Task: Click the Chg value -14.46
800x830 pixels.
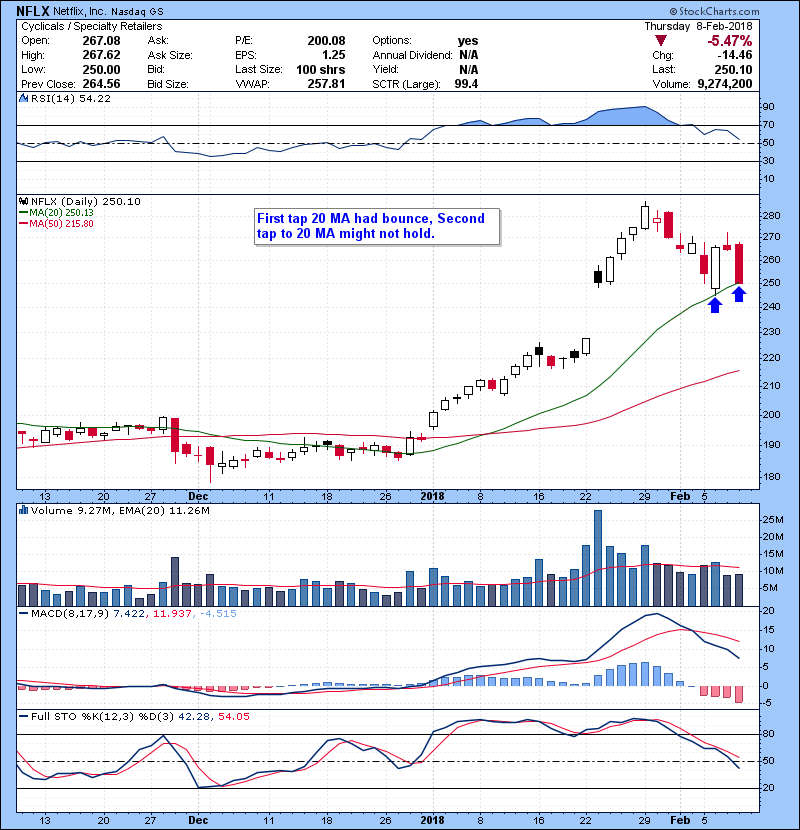Action: pos(734,55)
